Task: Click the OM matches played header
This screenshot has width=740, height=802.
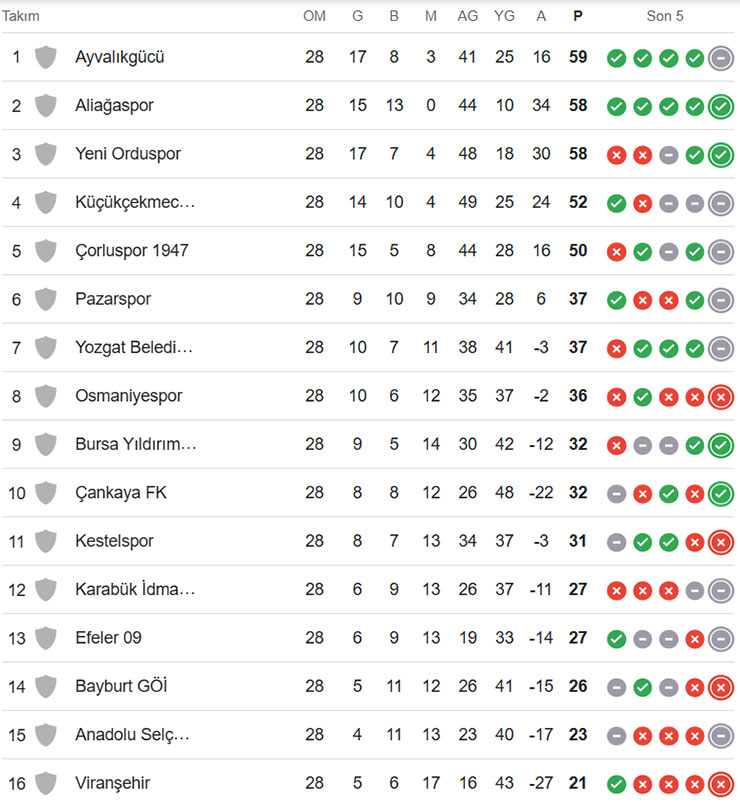Action: [314, 16]
